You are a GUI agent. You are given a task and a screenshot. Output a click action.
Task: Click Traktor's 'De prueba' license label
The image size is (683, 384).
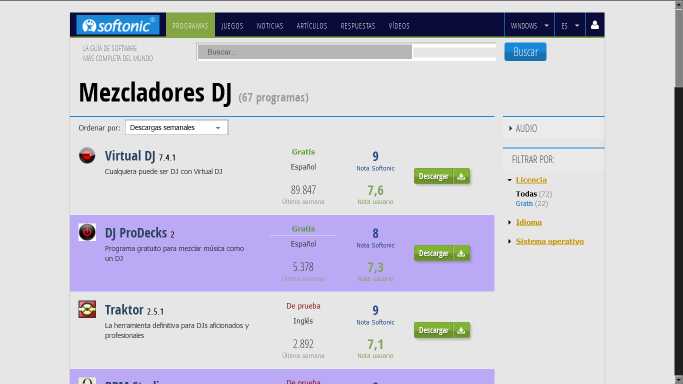(303, 306)
